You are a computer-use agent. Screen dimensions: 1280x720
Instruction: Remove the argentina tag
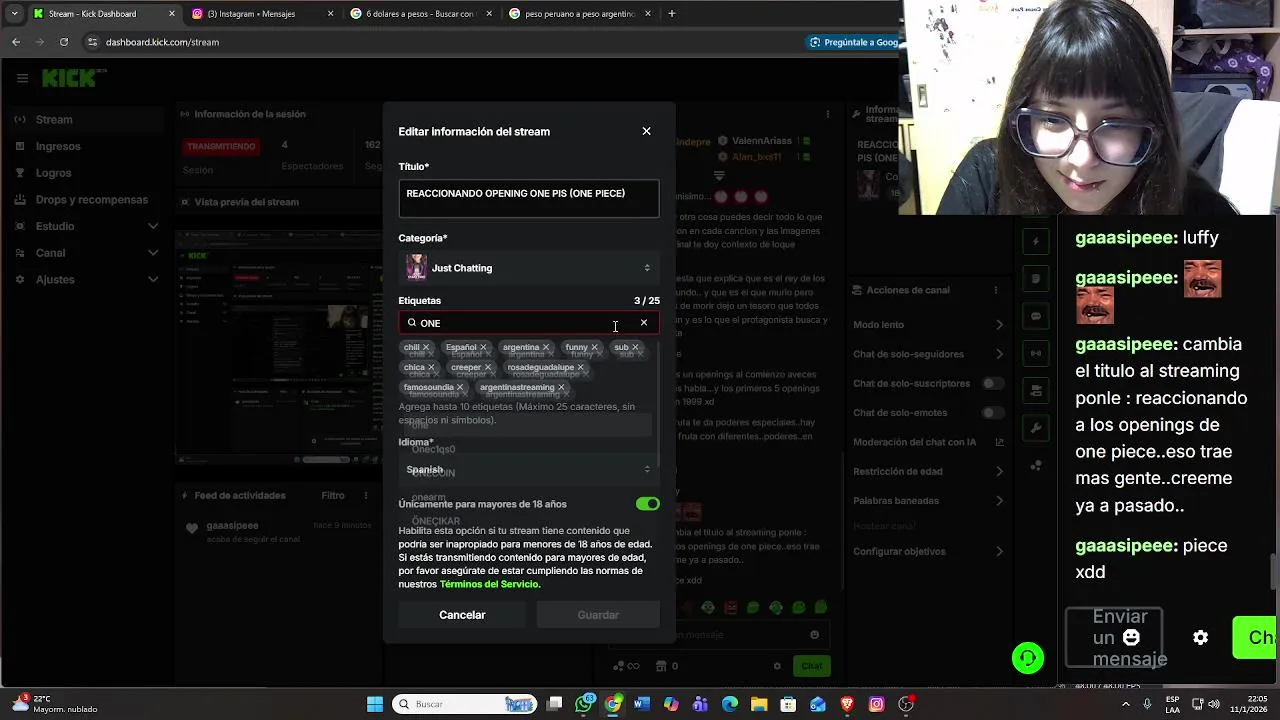[x=545, y=348]
